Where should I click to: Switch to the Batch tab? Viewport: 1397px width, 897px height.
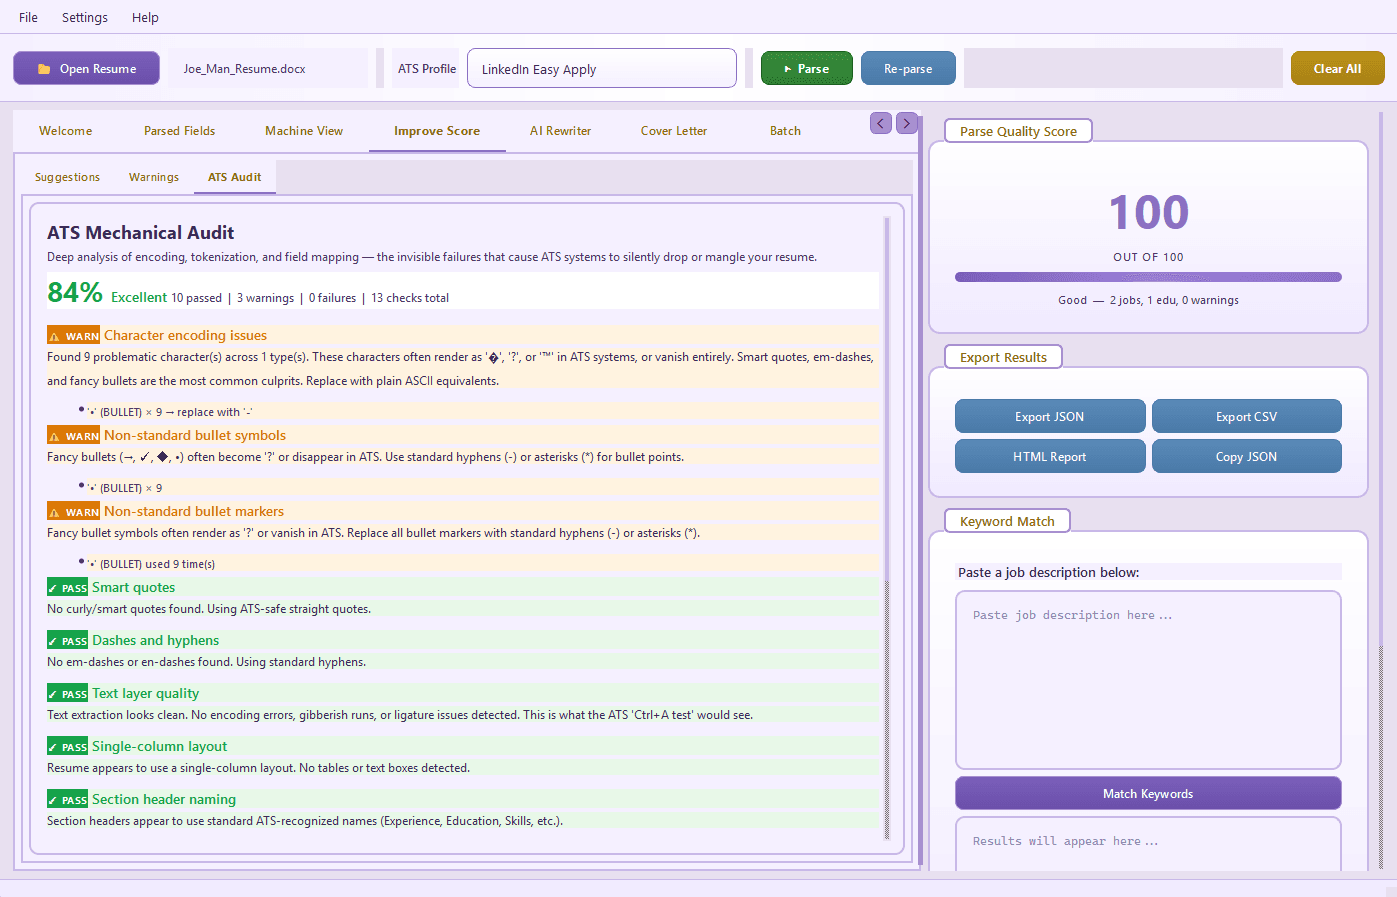coord(785,131)
